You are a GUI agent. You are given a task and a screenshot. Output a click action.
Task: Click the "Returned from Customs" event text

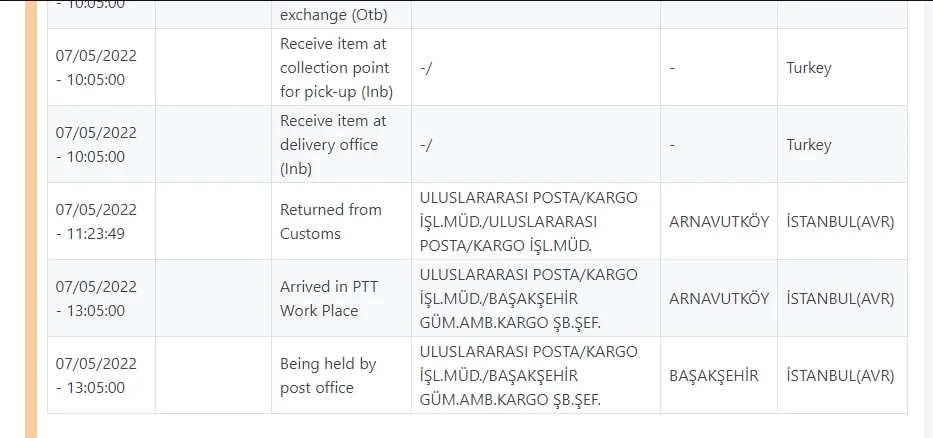(x=330, y=221)
